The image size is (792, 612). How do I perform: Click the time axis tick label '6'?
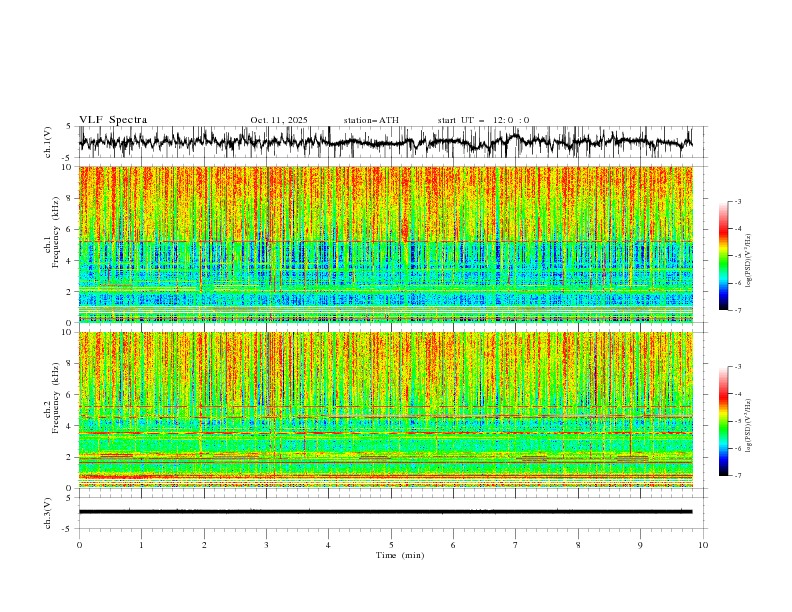(453, 545)
